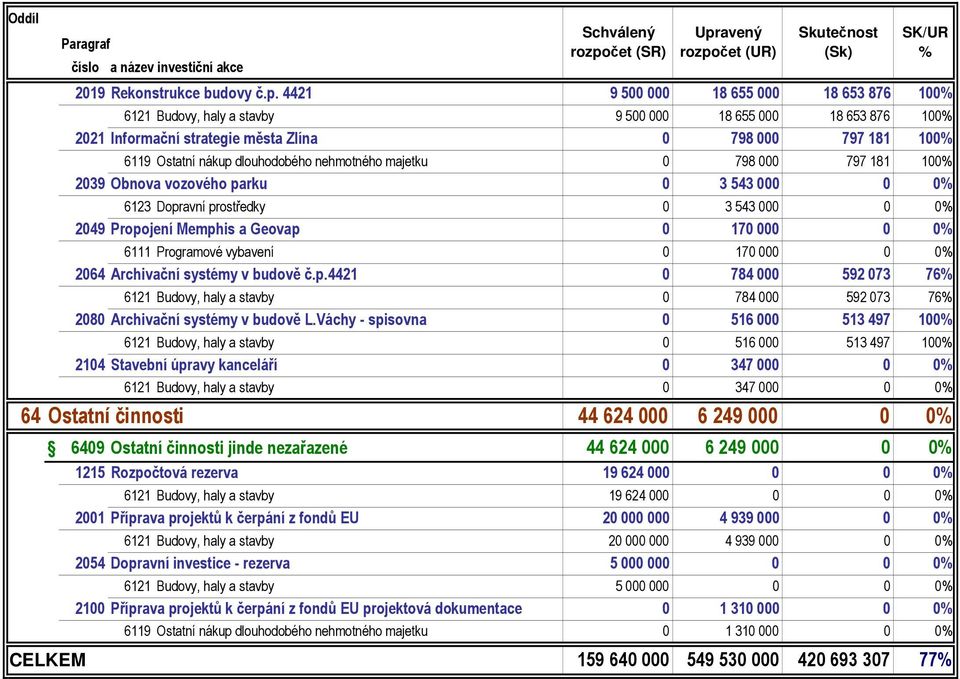Click bold value '19 624 000' for Rozpočtová rezerva
The height and width of the screenshot is (679, 960).
tap(636, 473)
